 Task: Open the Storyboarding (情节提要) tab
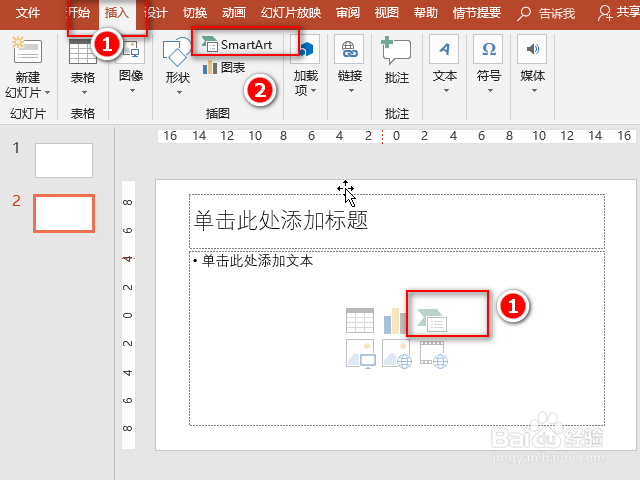pyautogui.click(x=477, y=13)
